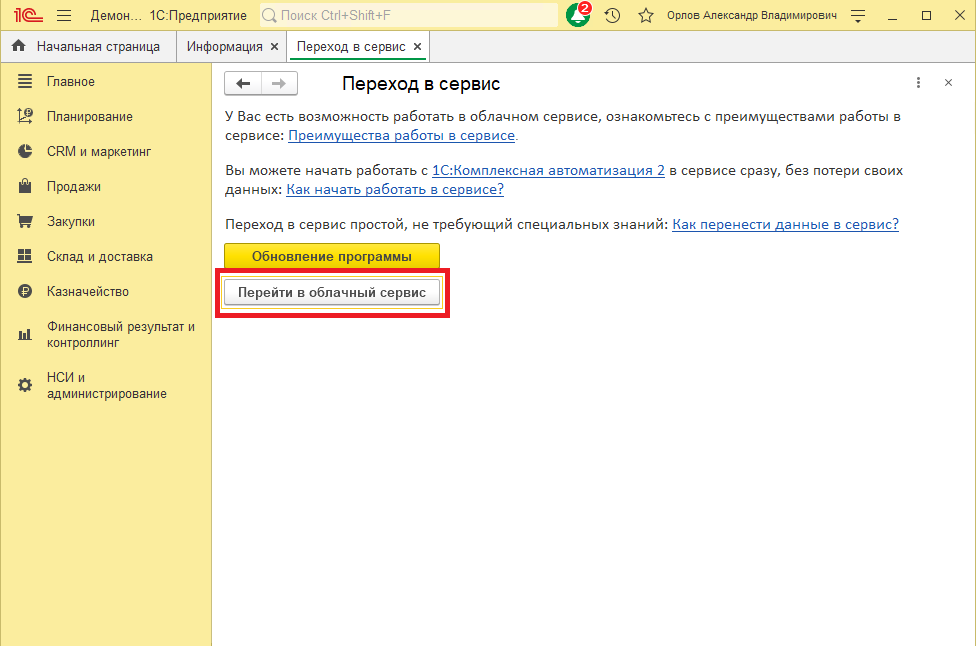Click the CRM и маркетинг pie icon
Viewport: 976px width, 646px height.
pos(25,151)
